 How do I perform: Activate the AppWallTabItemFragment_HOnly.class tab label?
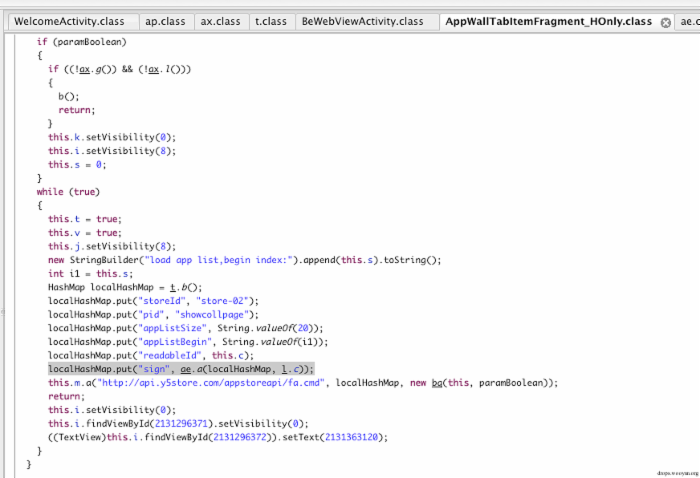[x=549, y=21]
